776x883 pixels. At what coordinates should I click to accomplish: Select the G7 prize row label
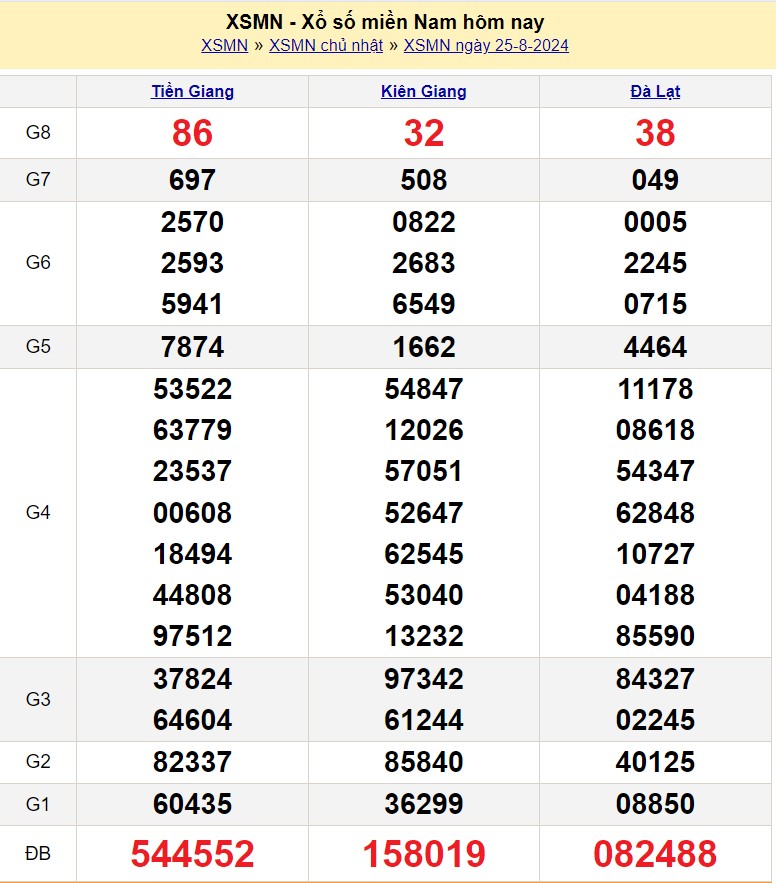38,180
